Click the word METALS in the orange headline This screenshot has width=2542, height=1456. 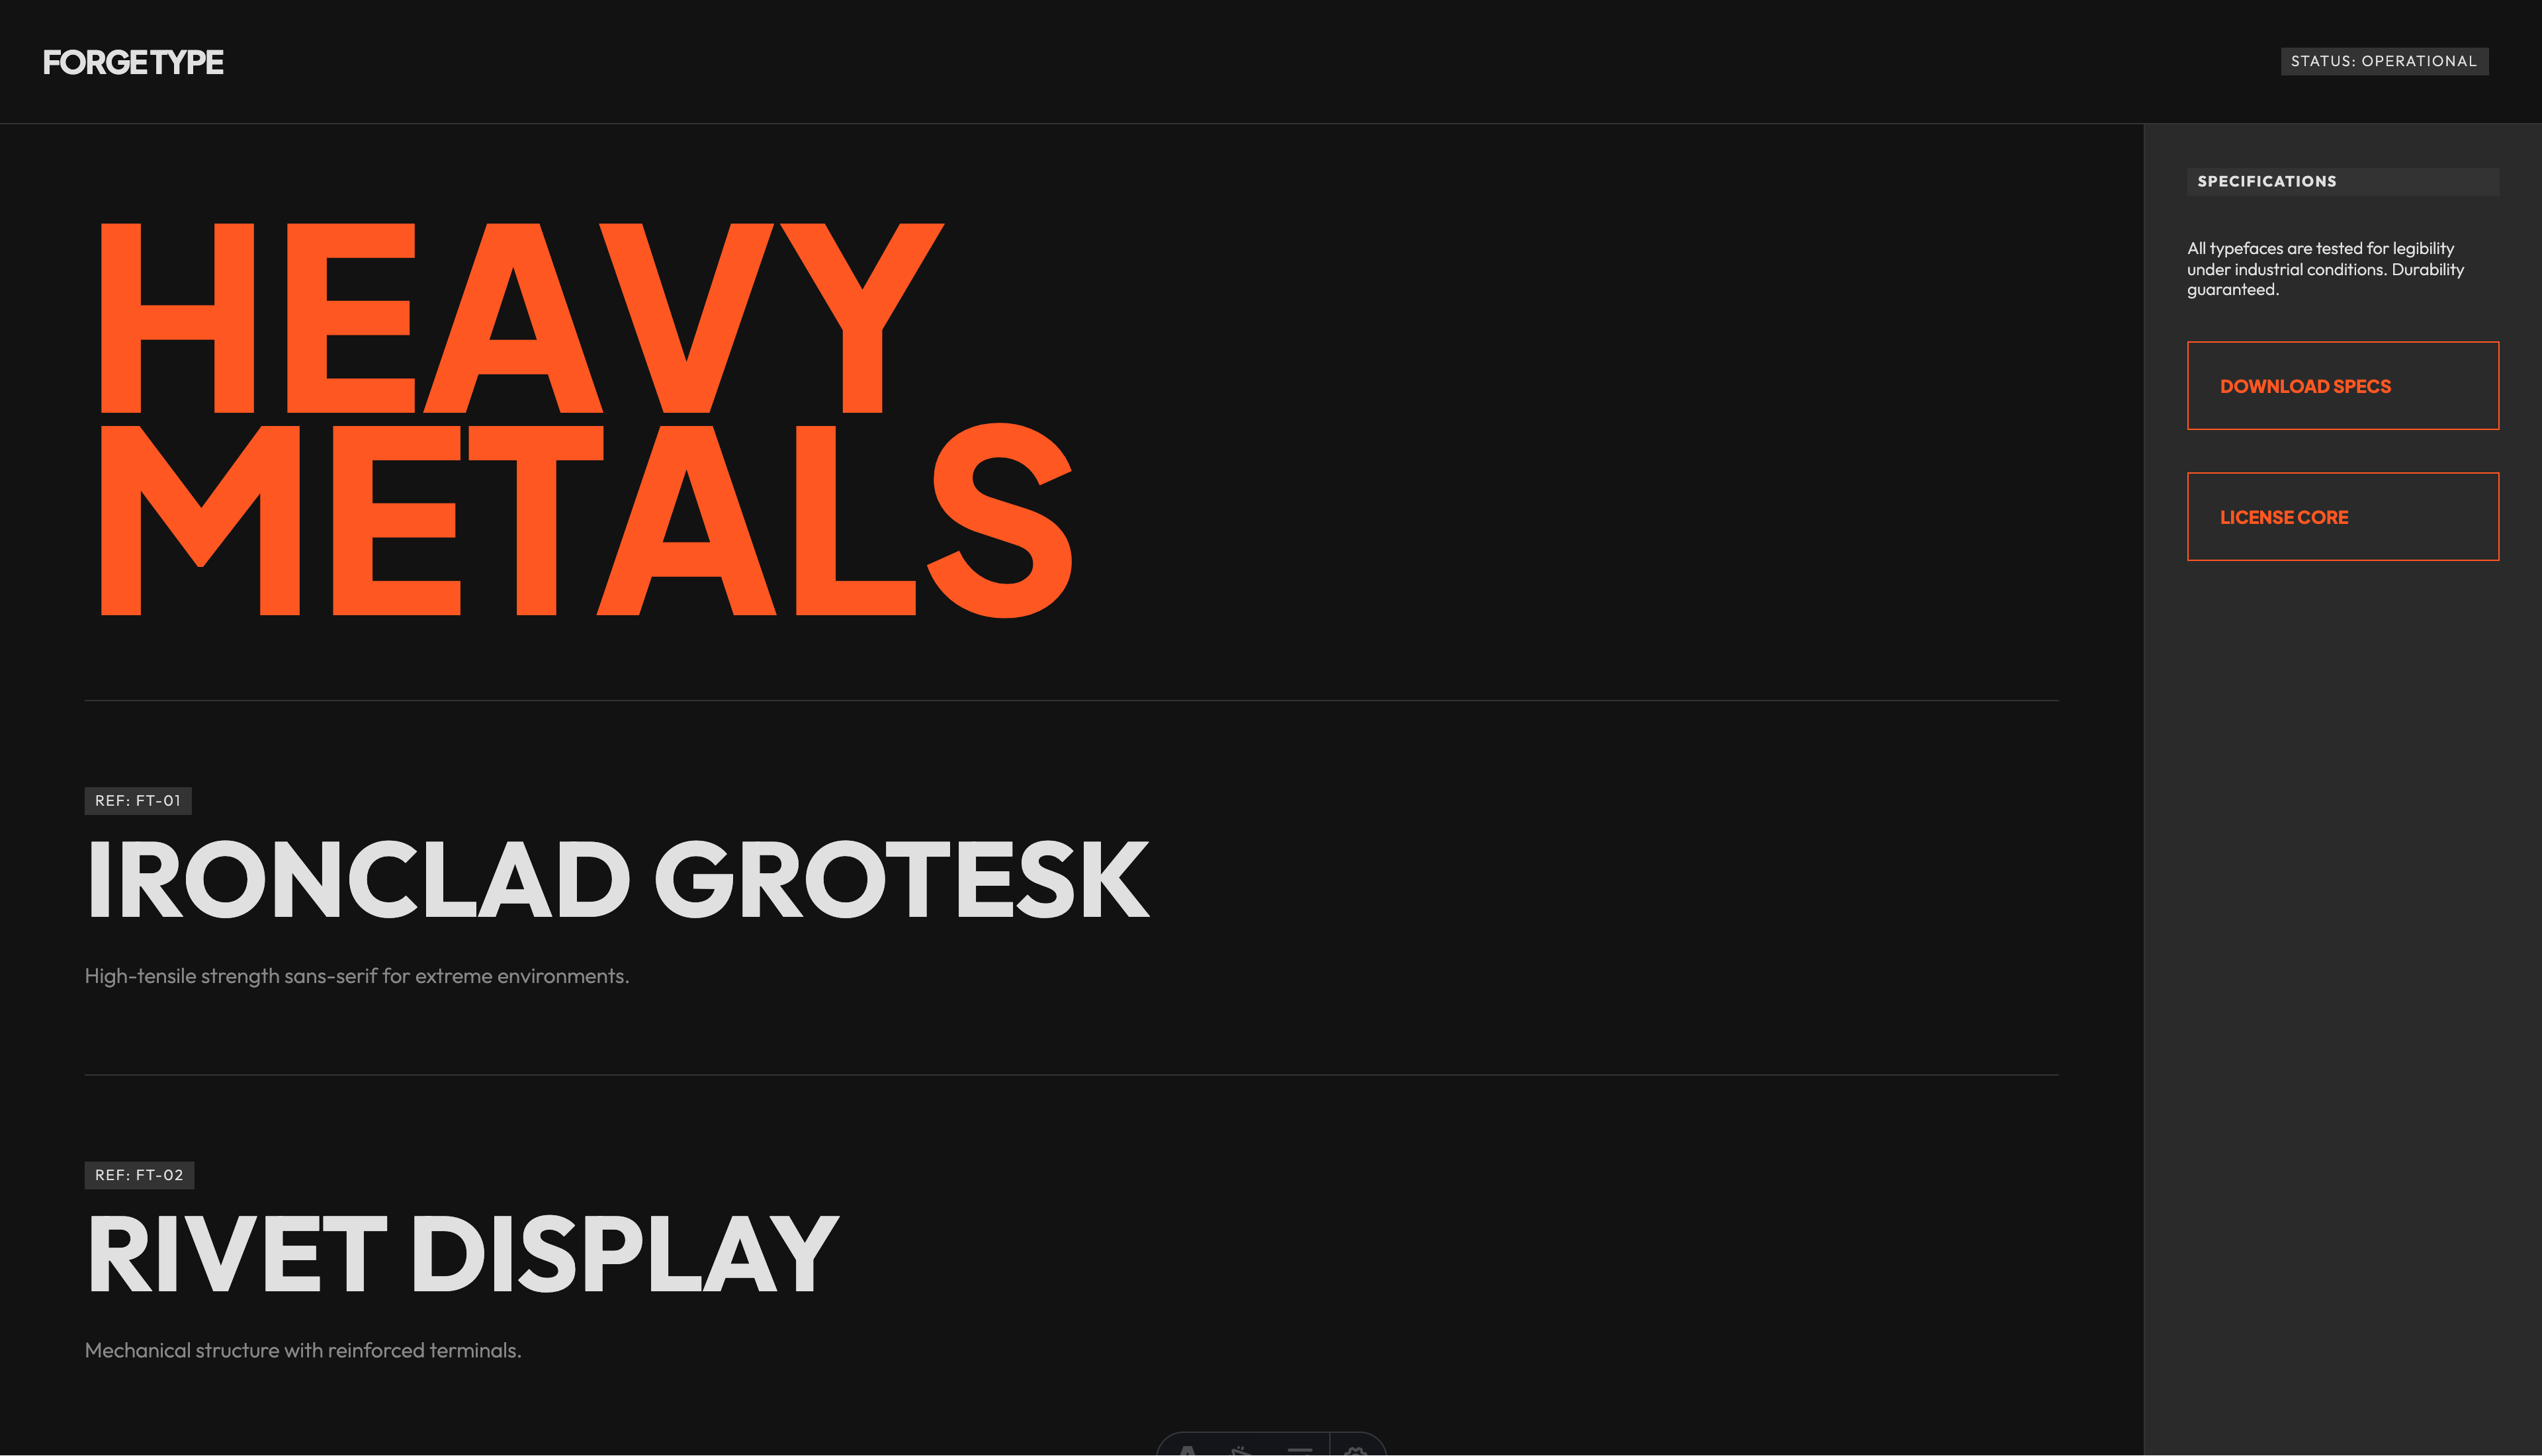point(585,520)
